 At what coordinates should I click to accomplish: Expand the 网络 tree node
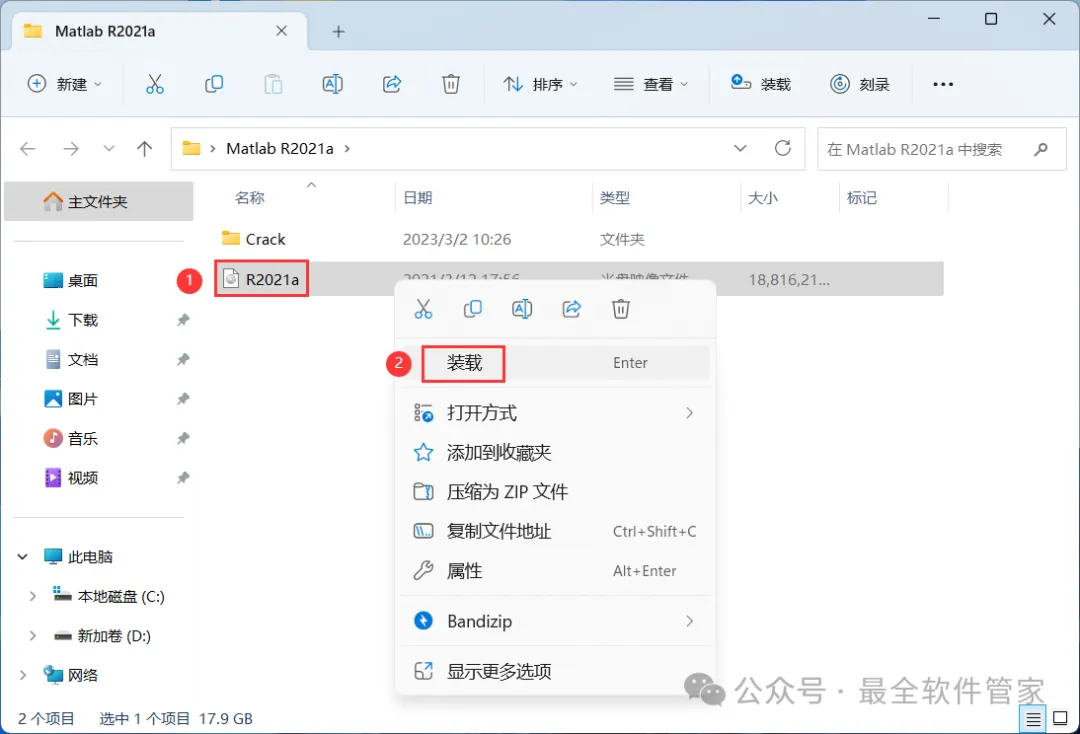(x=23, y=675)
